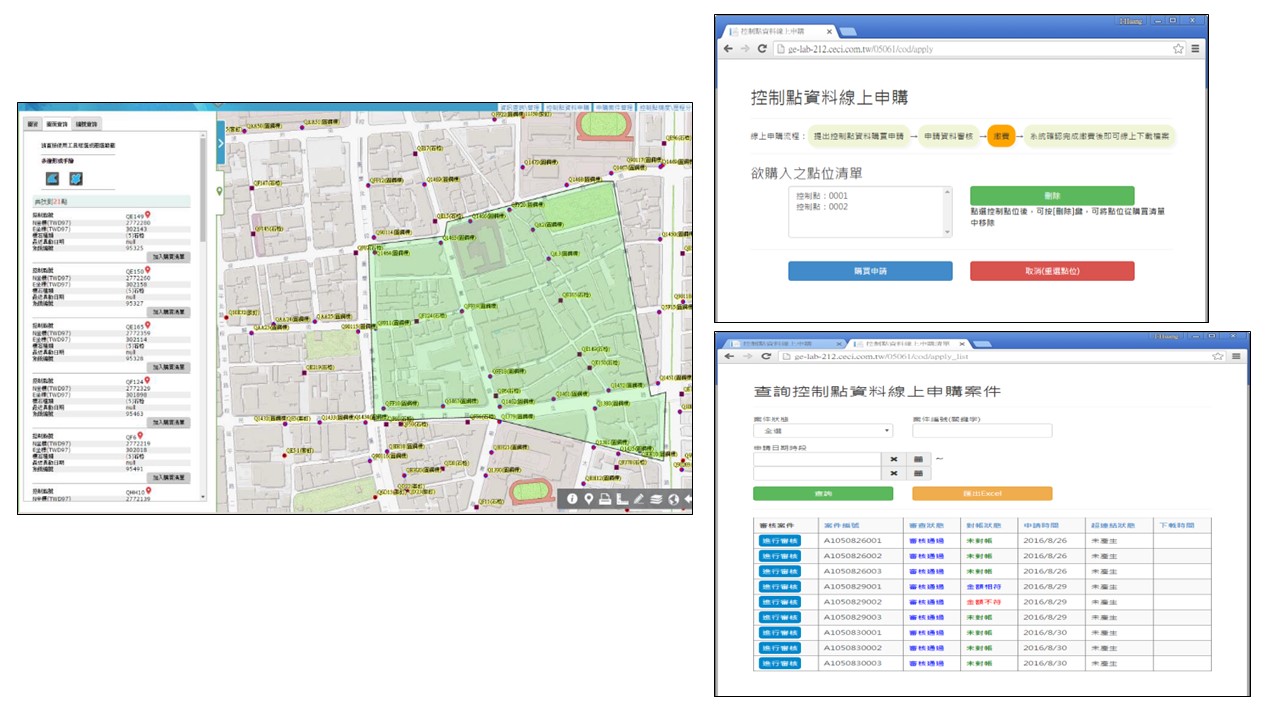The image size is (1280, 720).
Task: Click the case number keyword input field
Action: click(x=982, y=431)
